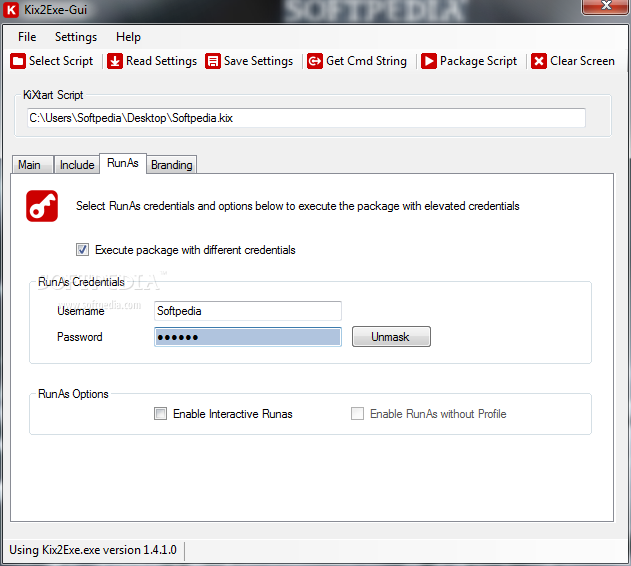631x566 pixels.
Task: Enable Interactive Runas checkbox
Action: coord(161,413)
